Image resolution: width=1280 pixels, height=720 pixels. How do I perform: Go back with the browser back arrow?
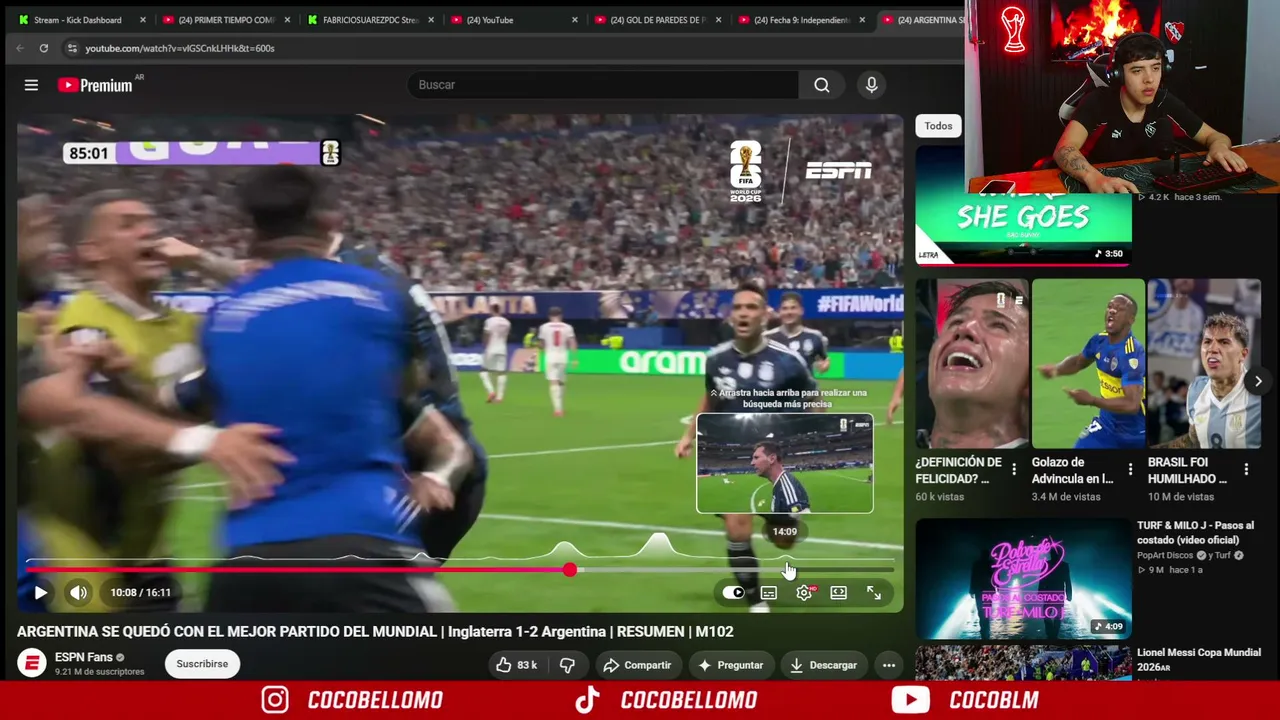coord(20,48)
